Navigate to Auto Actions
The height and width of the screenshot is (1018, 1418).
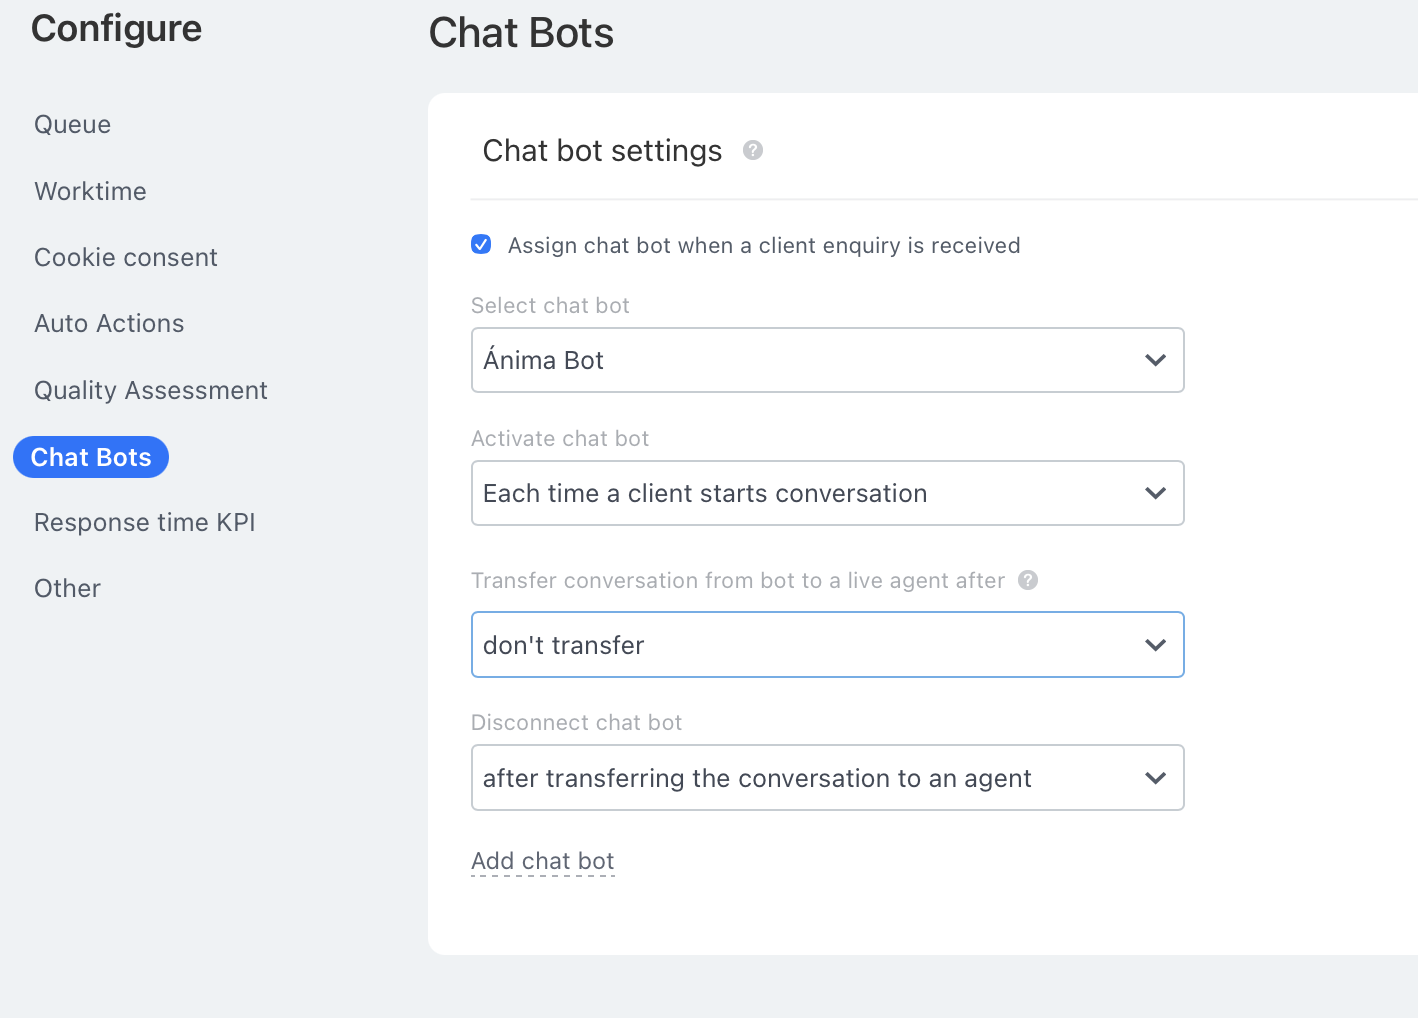click(x=109, y=324)
